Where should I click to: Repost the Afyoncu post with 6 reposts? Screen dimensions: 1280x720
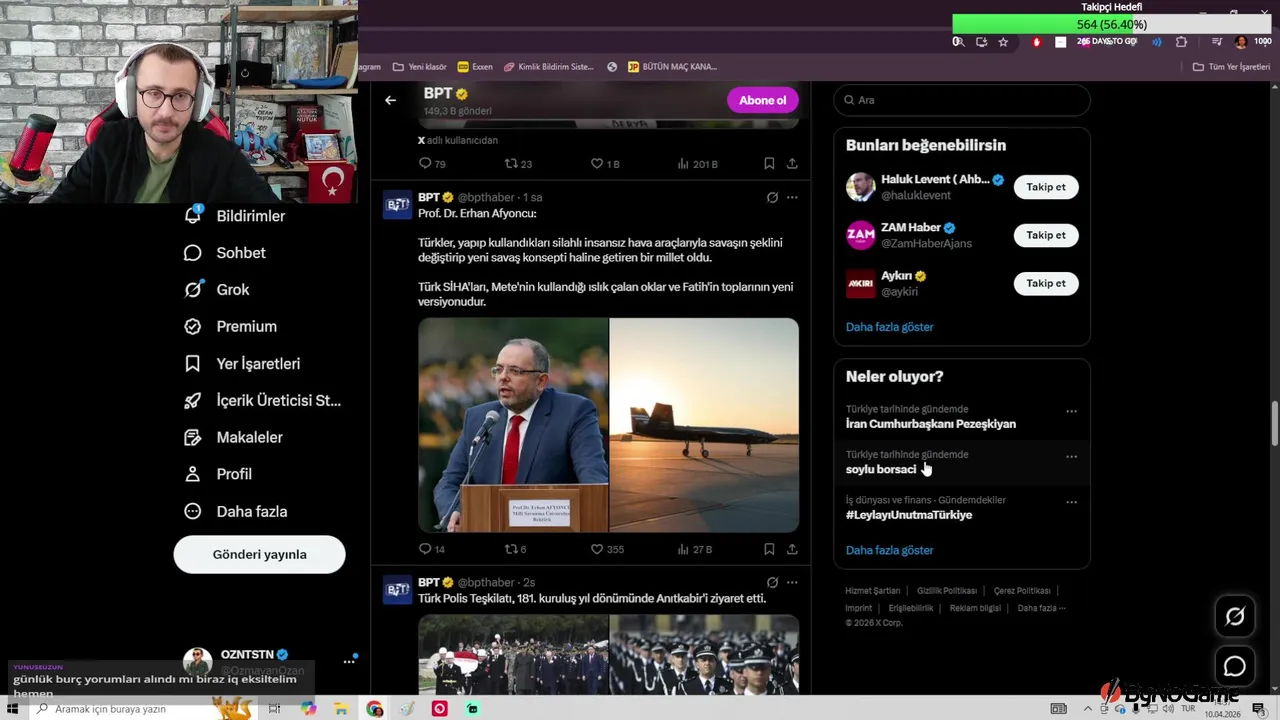coord(515,549)
